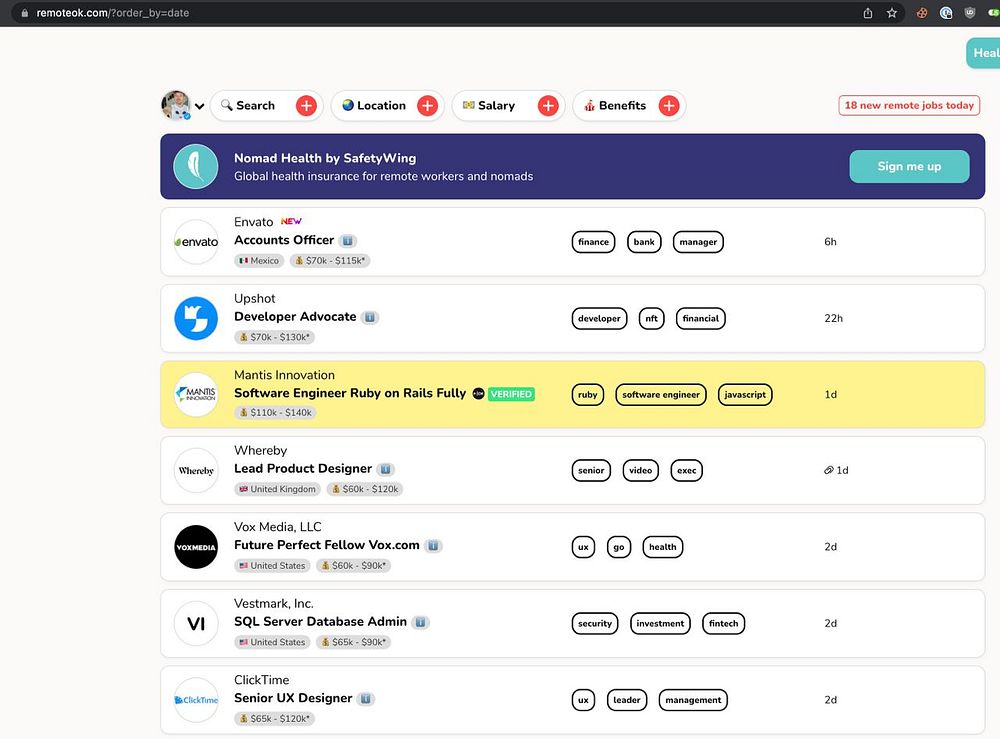Select the javascript tag
The height and width of the screenshot is (739, 1000).
tap(745, 395)
